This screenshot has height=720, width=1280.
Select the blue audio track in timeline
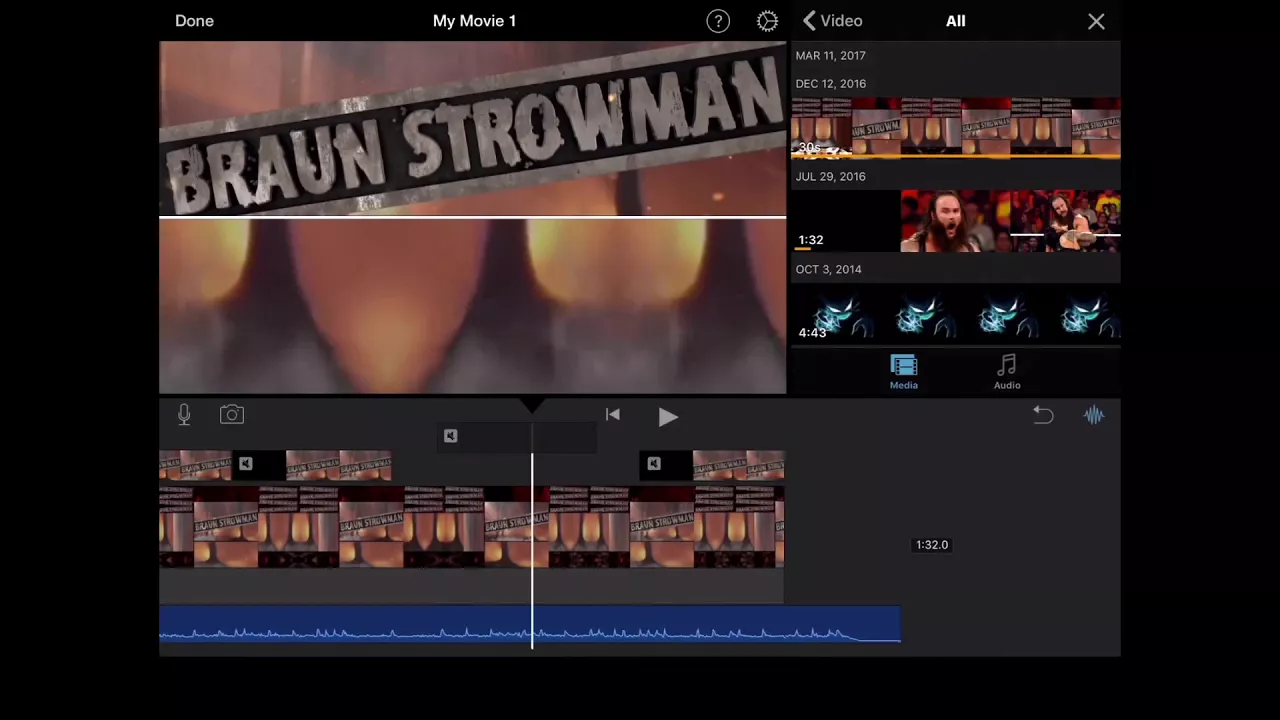tap(530, 625)
